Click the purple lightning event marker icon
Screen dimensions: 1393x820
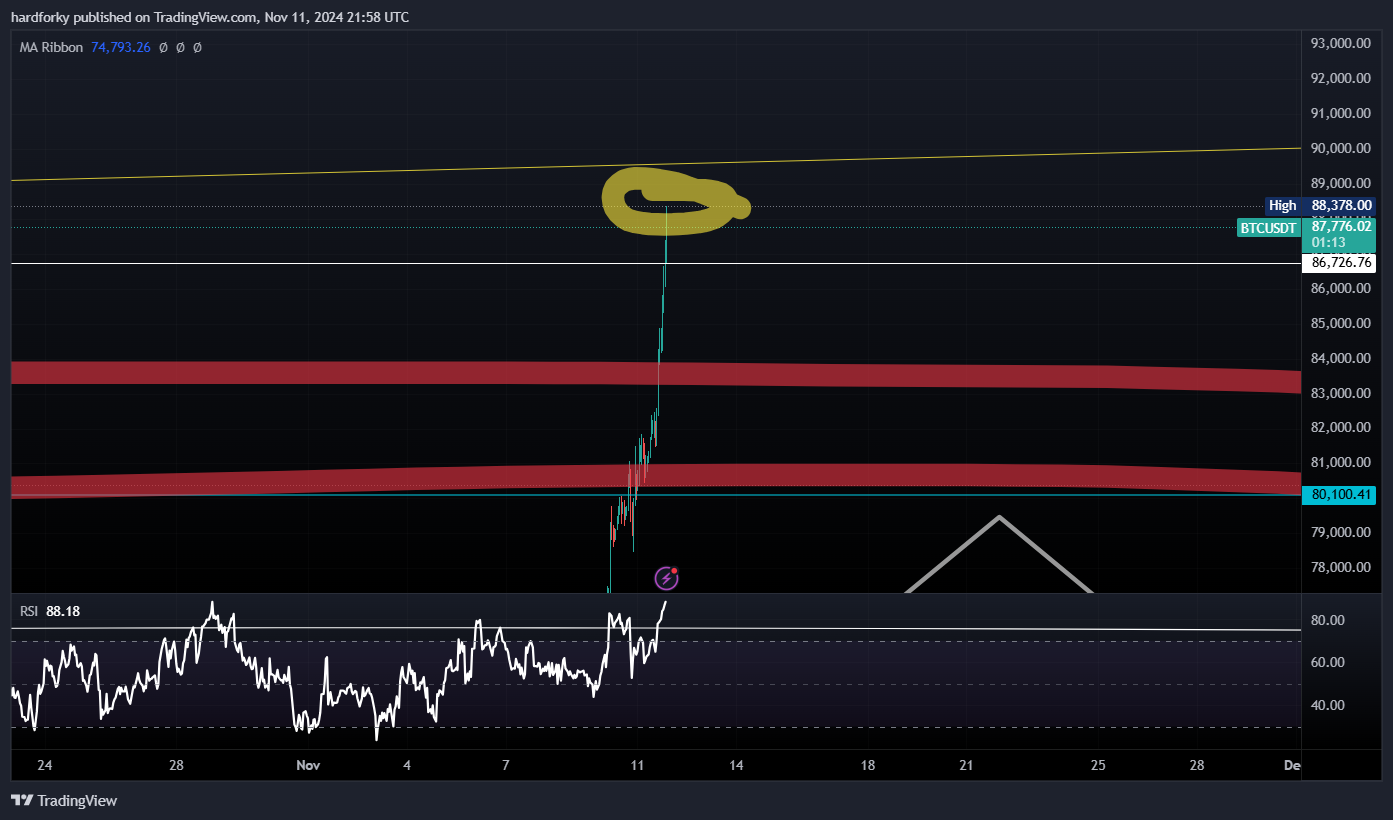(x=667, y=577)
